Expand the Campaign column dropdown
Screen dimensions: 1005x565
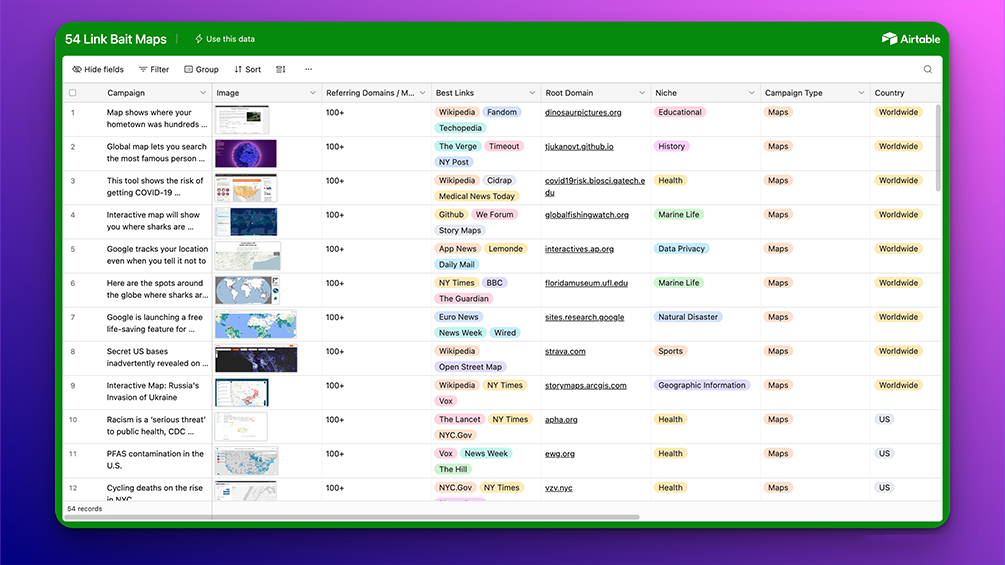(x=203, y=93)
